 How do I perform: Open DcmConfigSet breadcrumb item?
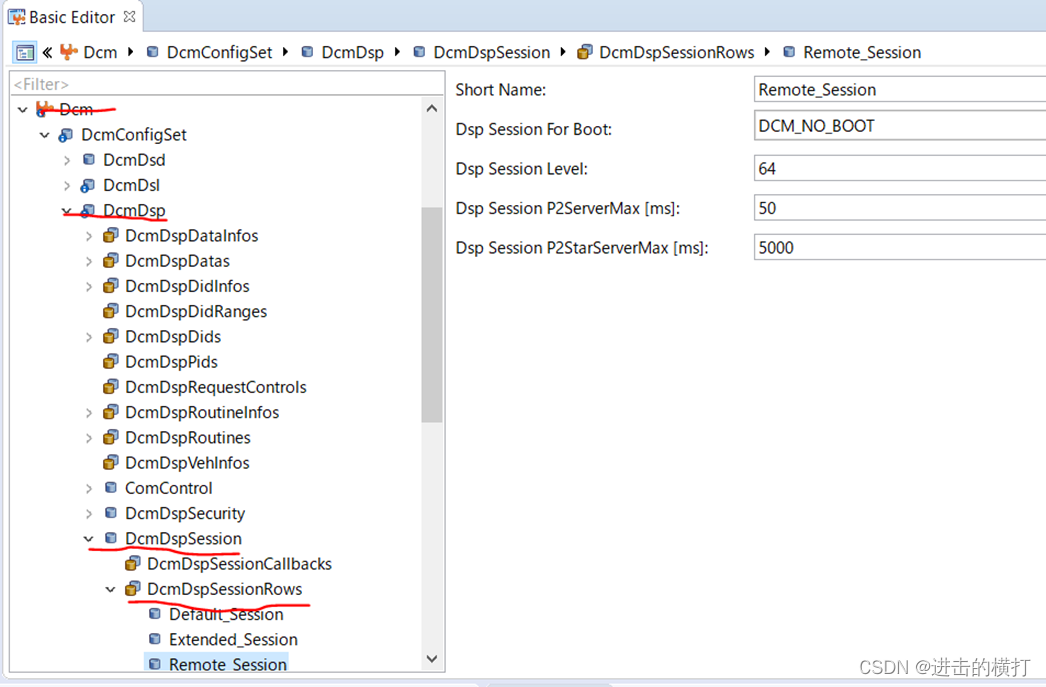[x=219, y=52]
